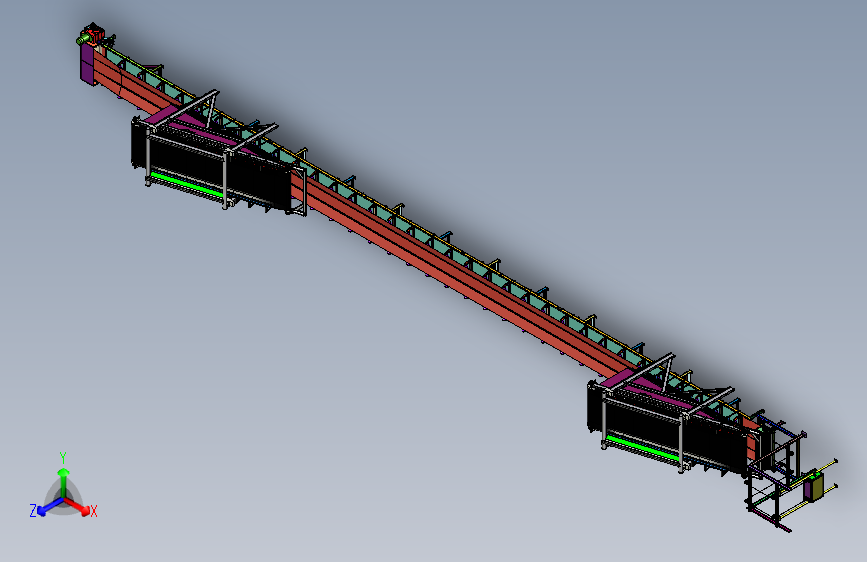Select the drive motor at the conveyor's upper end
The width and height of the screenshot is (867, 562).
click(92, 35)
